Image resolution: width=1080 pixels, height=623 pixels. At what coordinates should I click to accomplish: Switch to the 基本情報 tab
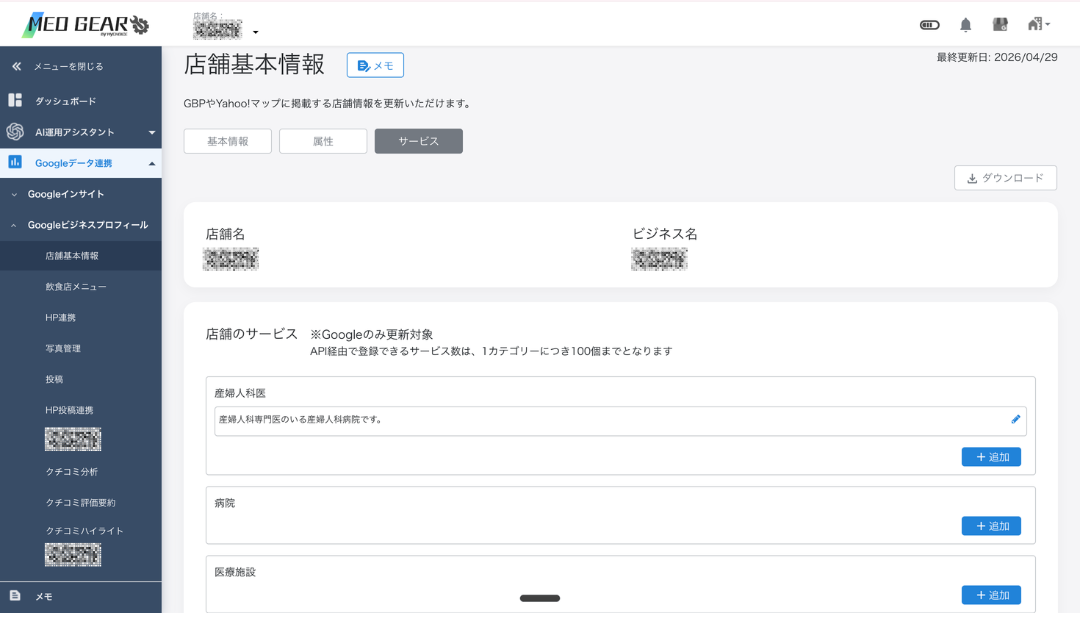pos(227,141)
